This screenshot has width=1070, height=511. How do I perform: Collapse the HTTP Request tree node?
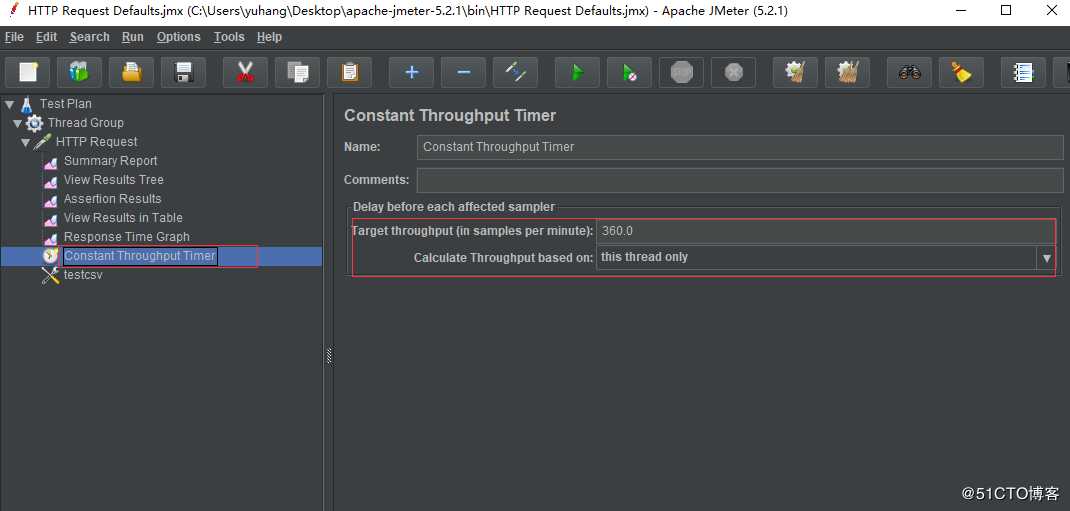25,143
